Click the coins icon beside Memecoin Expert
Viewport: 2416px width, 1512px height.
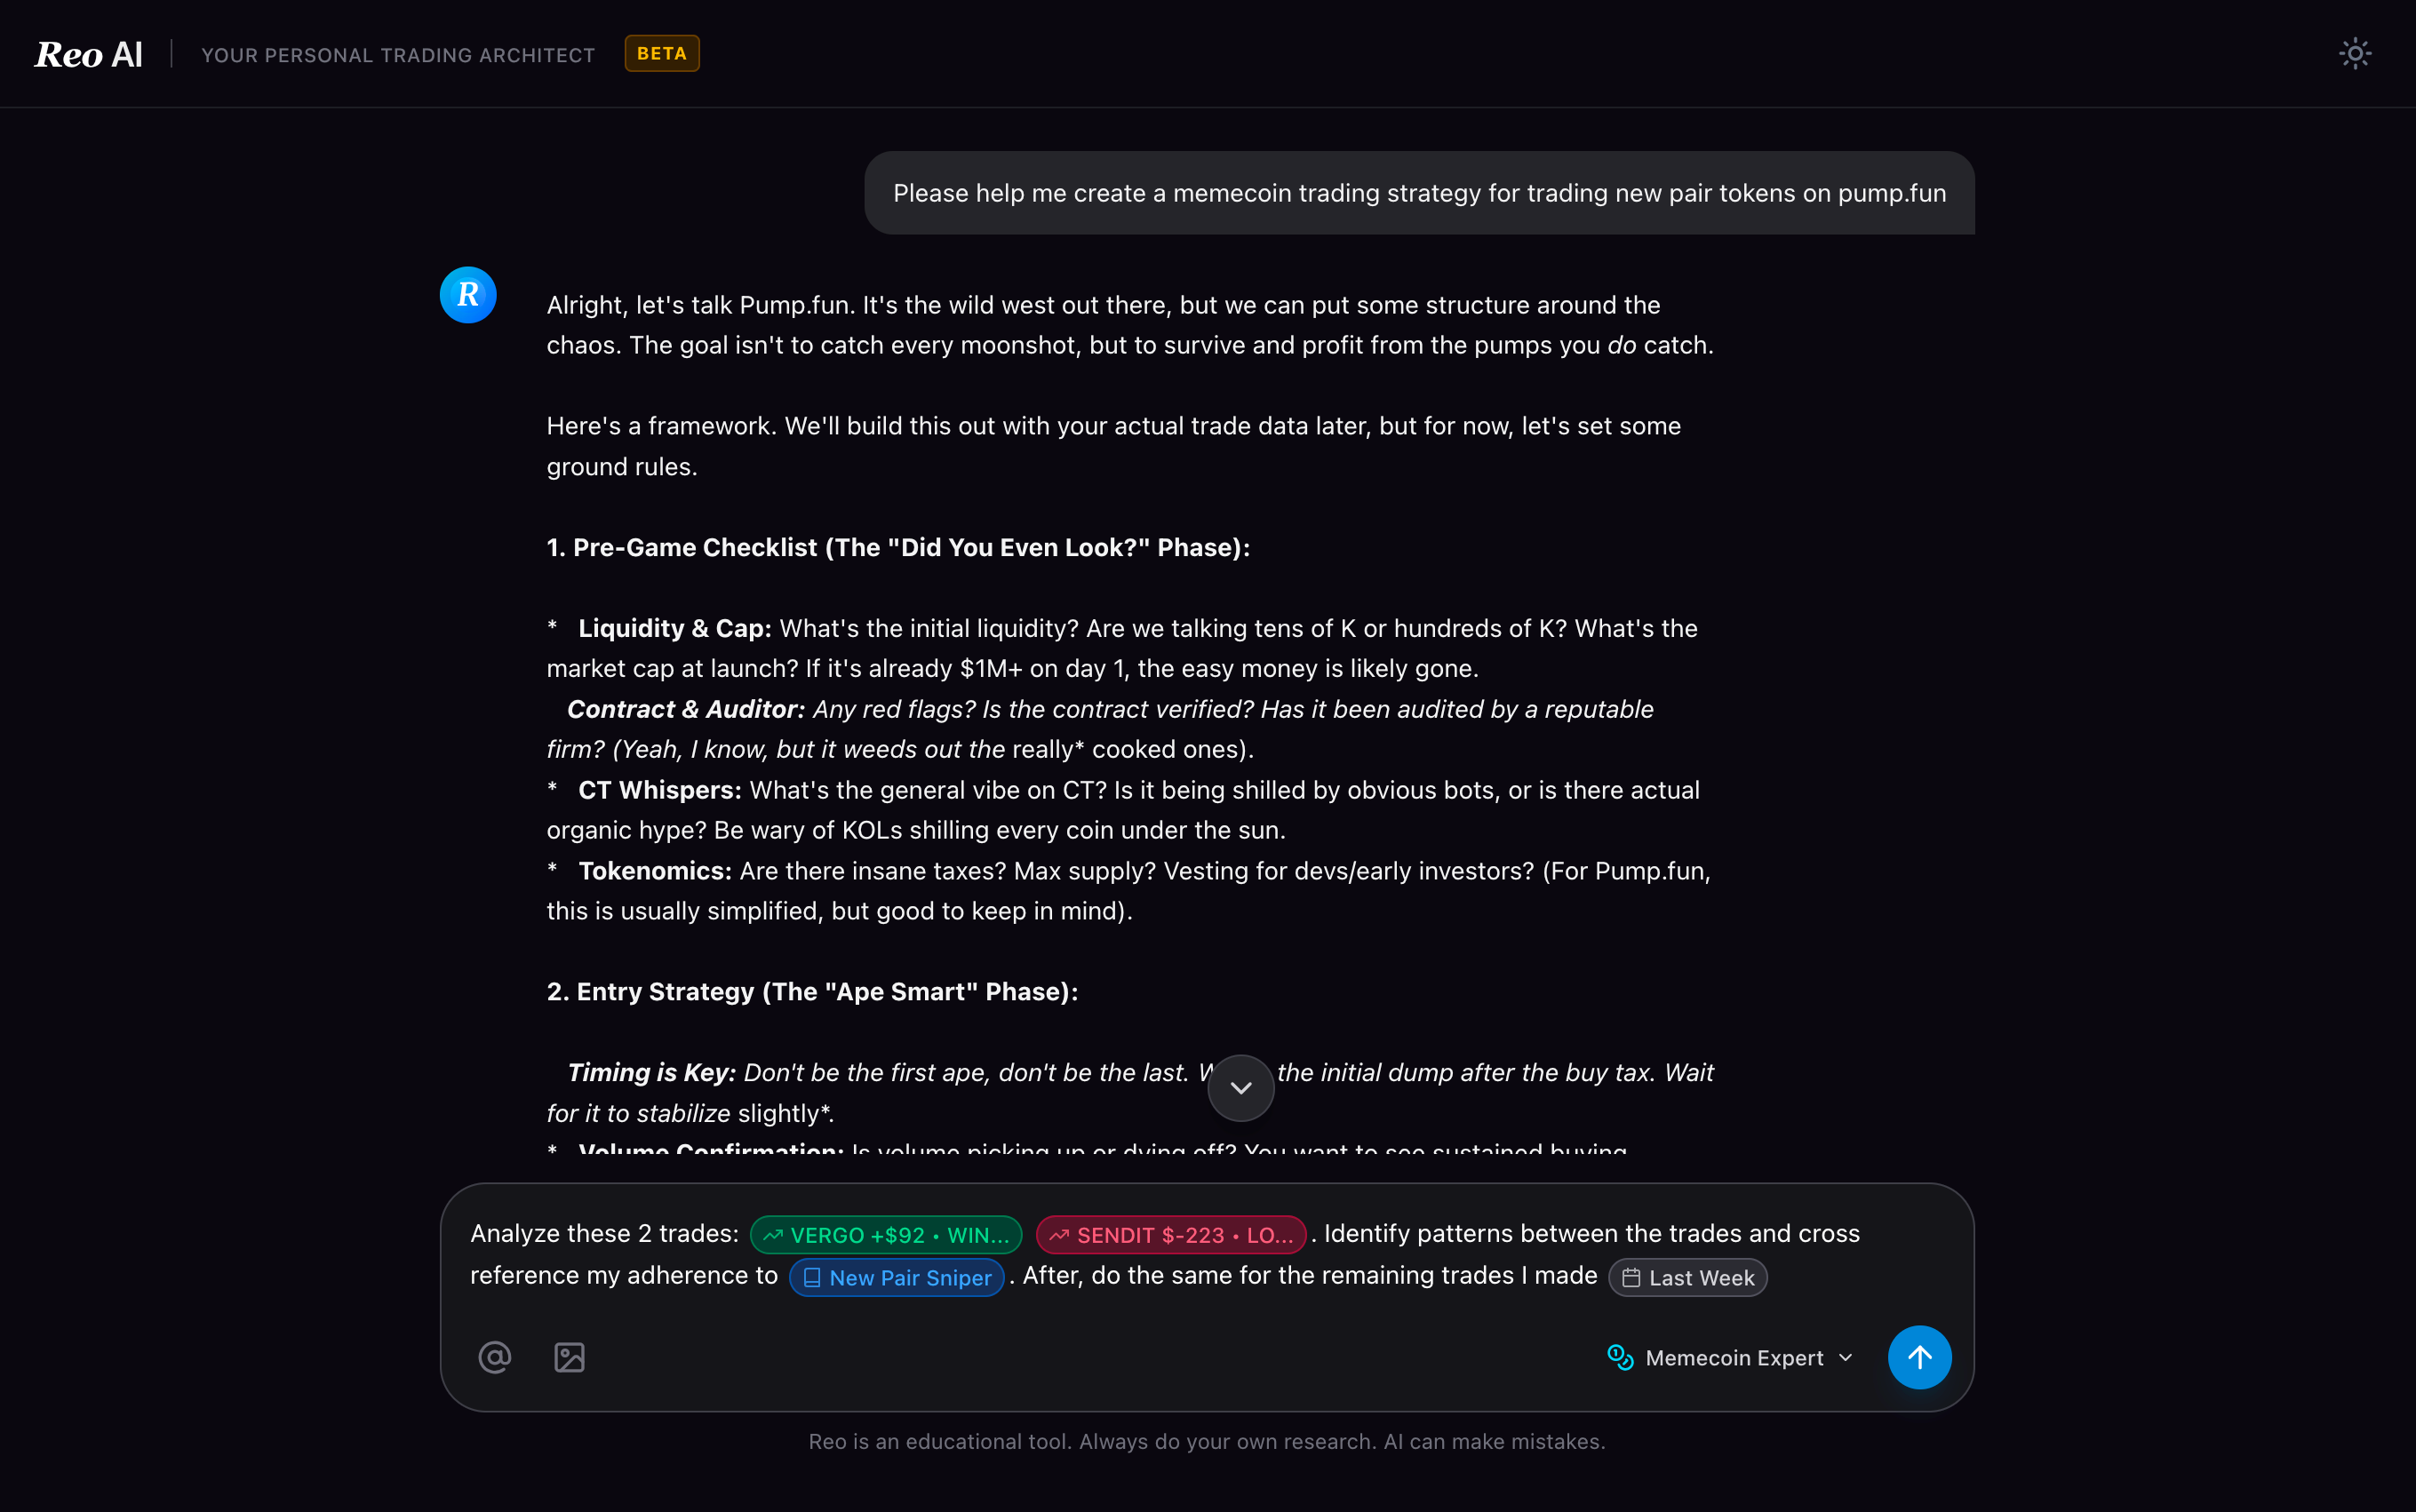(x=1619, y=1357)
